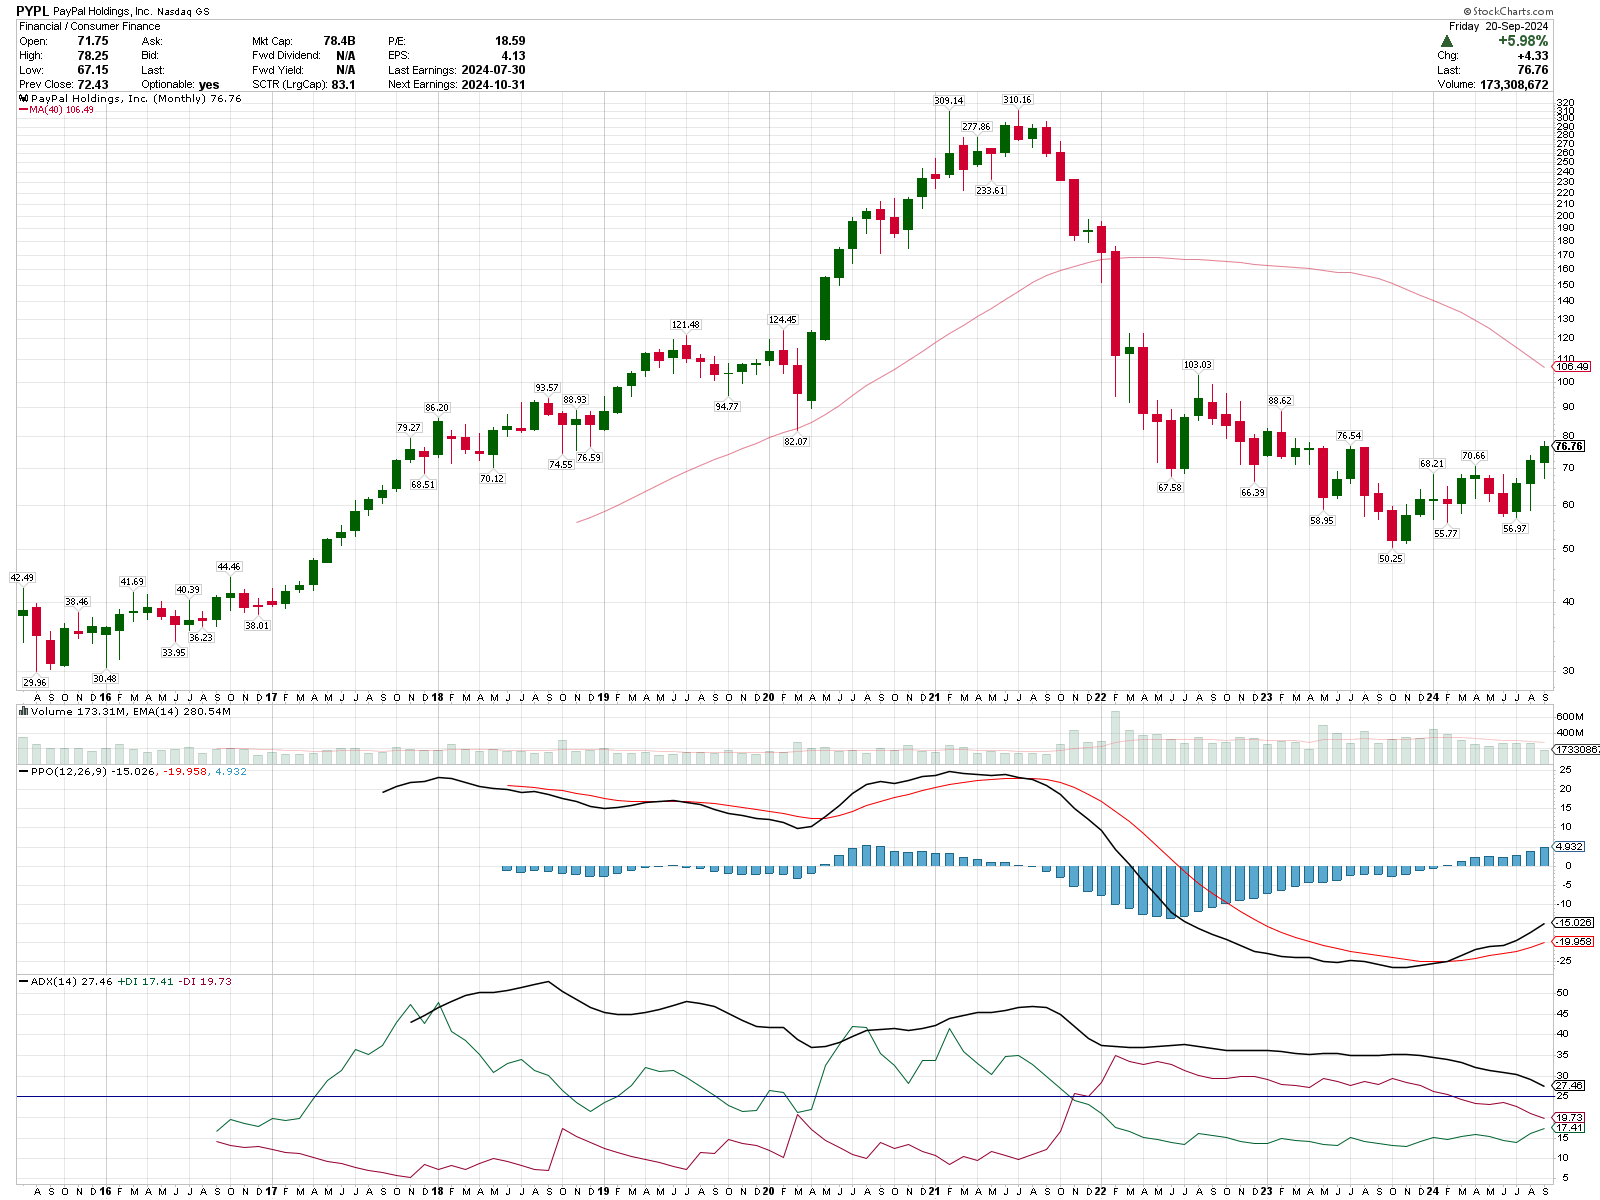1600x1200 pixels.
Task: Click the +5.98% percent change
Action: point(1523,41)
